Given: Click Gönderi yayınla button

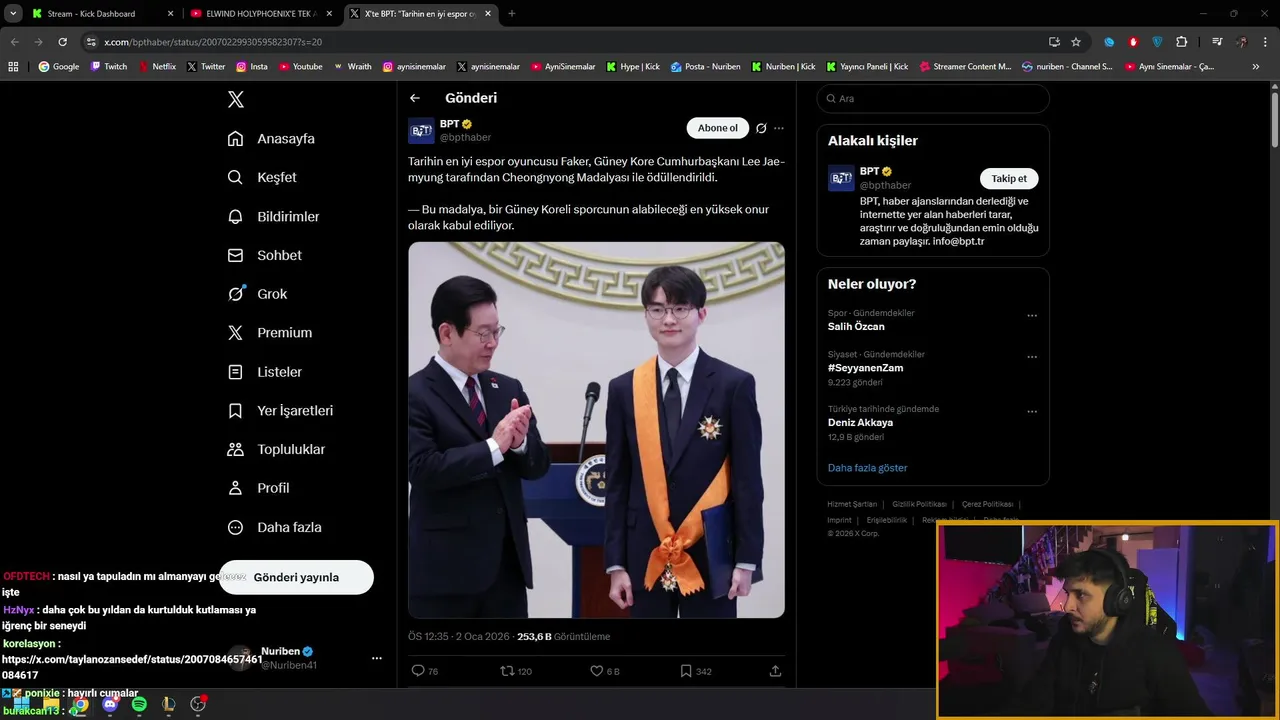Looking at the screenshot, I should (296, 577).
